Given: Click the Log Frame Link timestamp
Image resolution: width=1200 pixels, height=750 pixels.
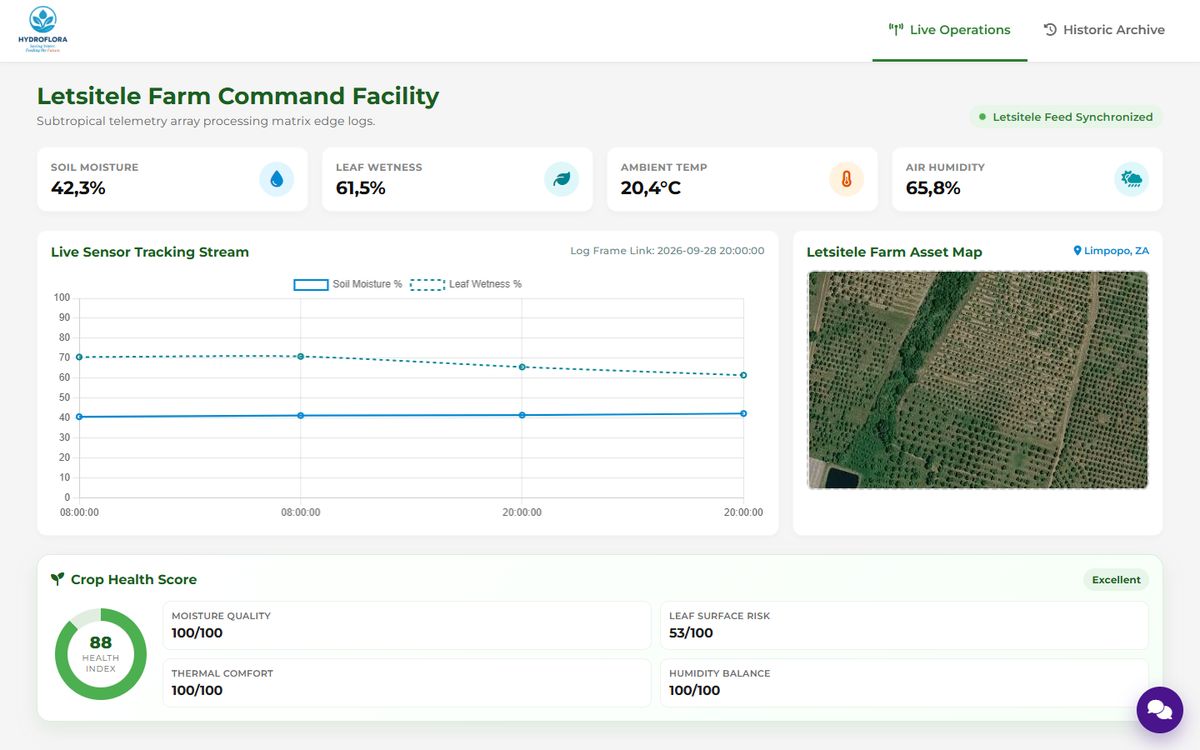Looking at the screenshot, I should pyautogui.click(x=667, y=251).
